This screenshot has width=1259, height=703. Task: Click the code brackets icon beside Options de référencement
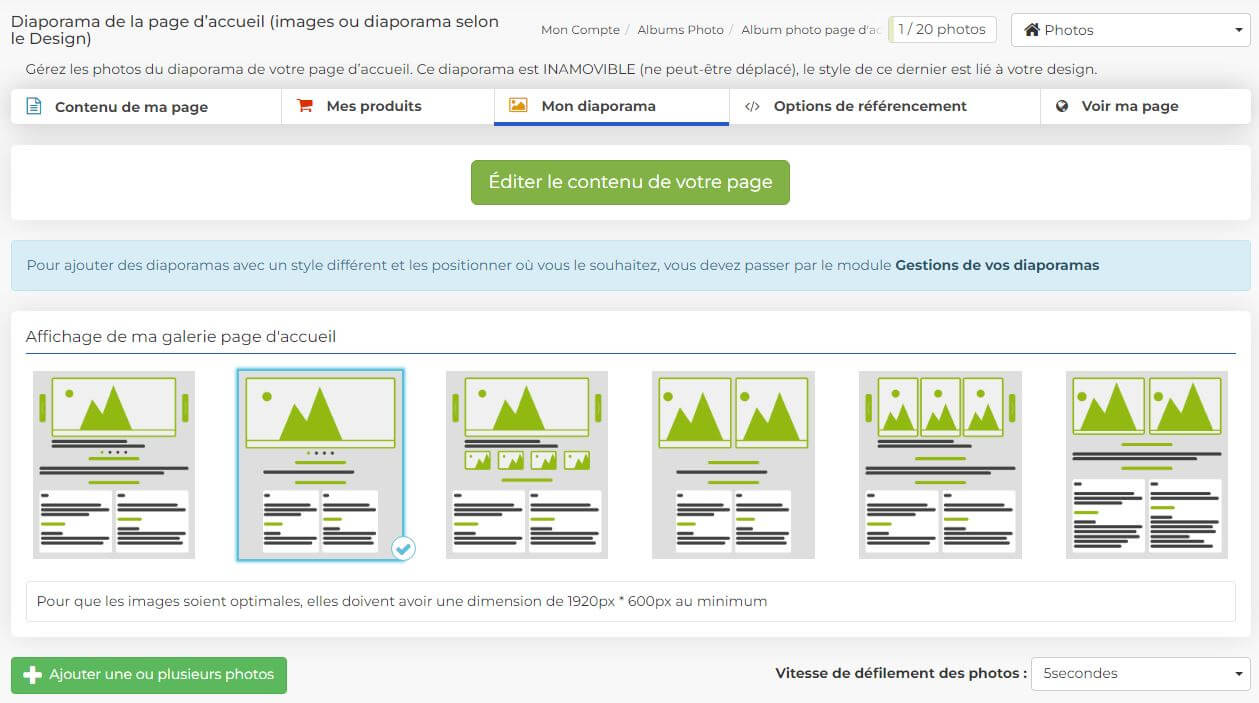[x=753, y=106]
